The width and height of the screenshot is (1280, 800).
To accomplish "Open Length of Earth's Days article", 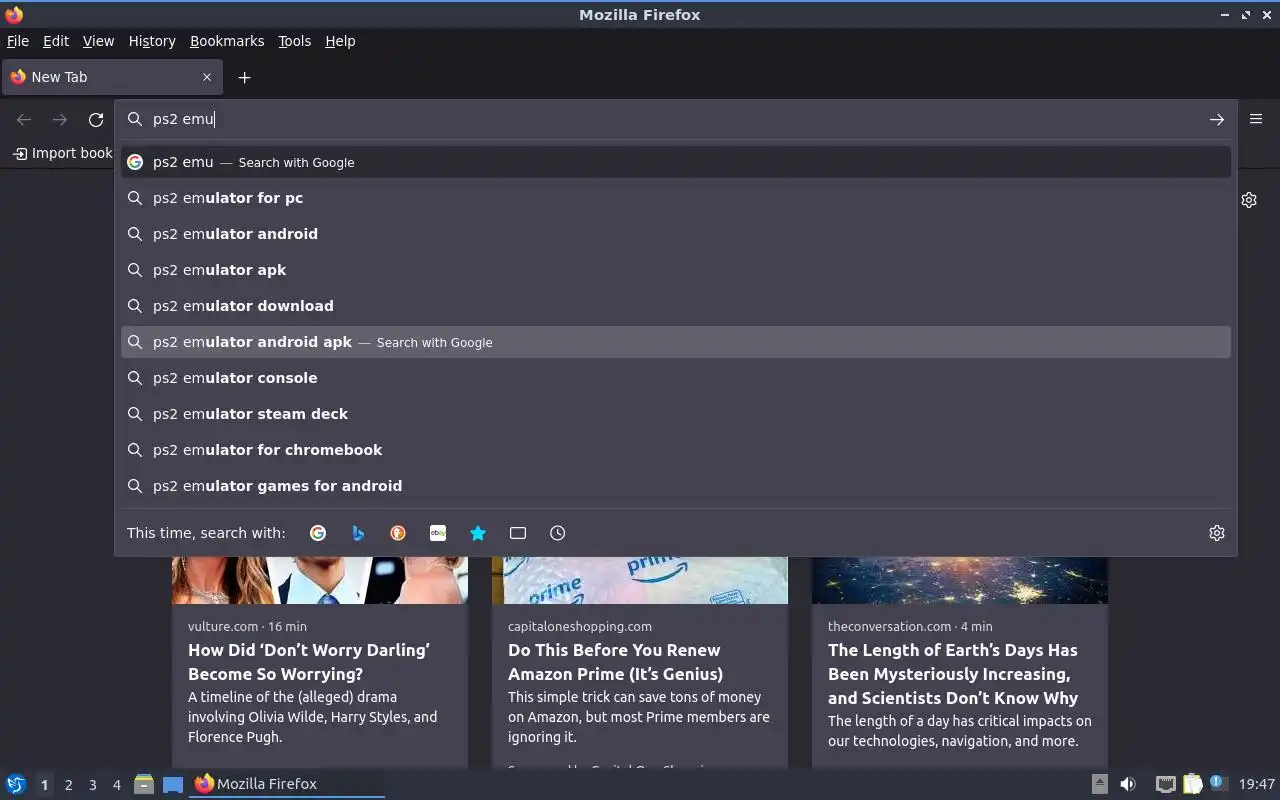I will [953, 674].
